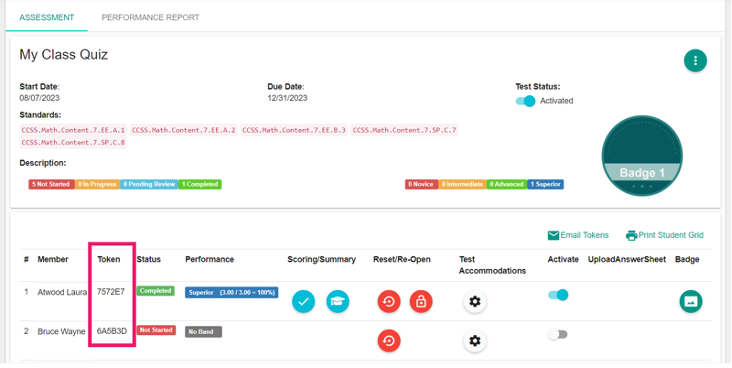This screenshot has width=732, height=368.
Task: Click the member name Bruce Wayne
Action: [61, 331]
